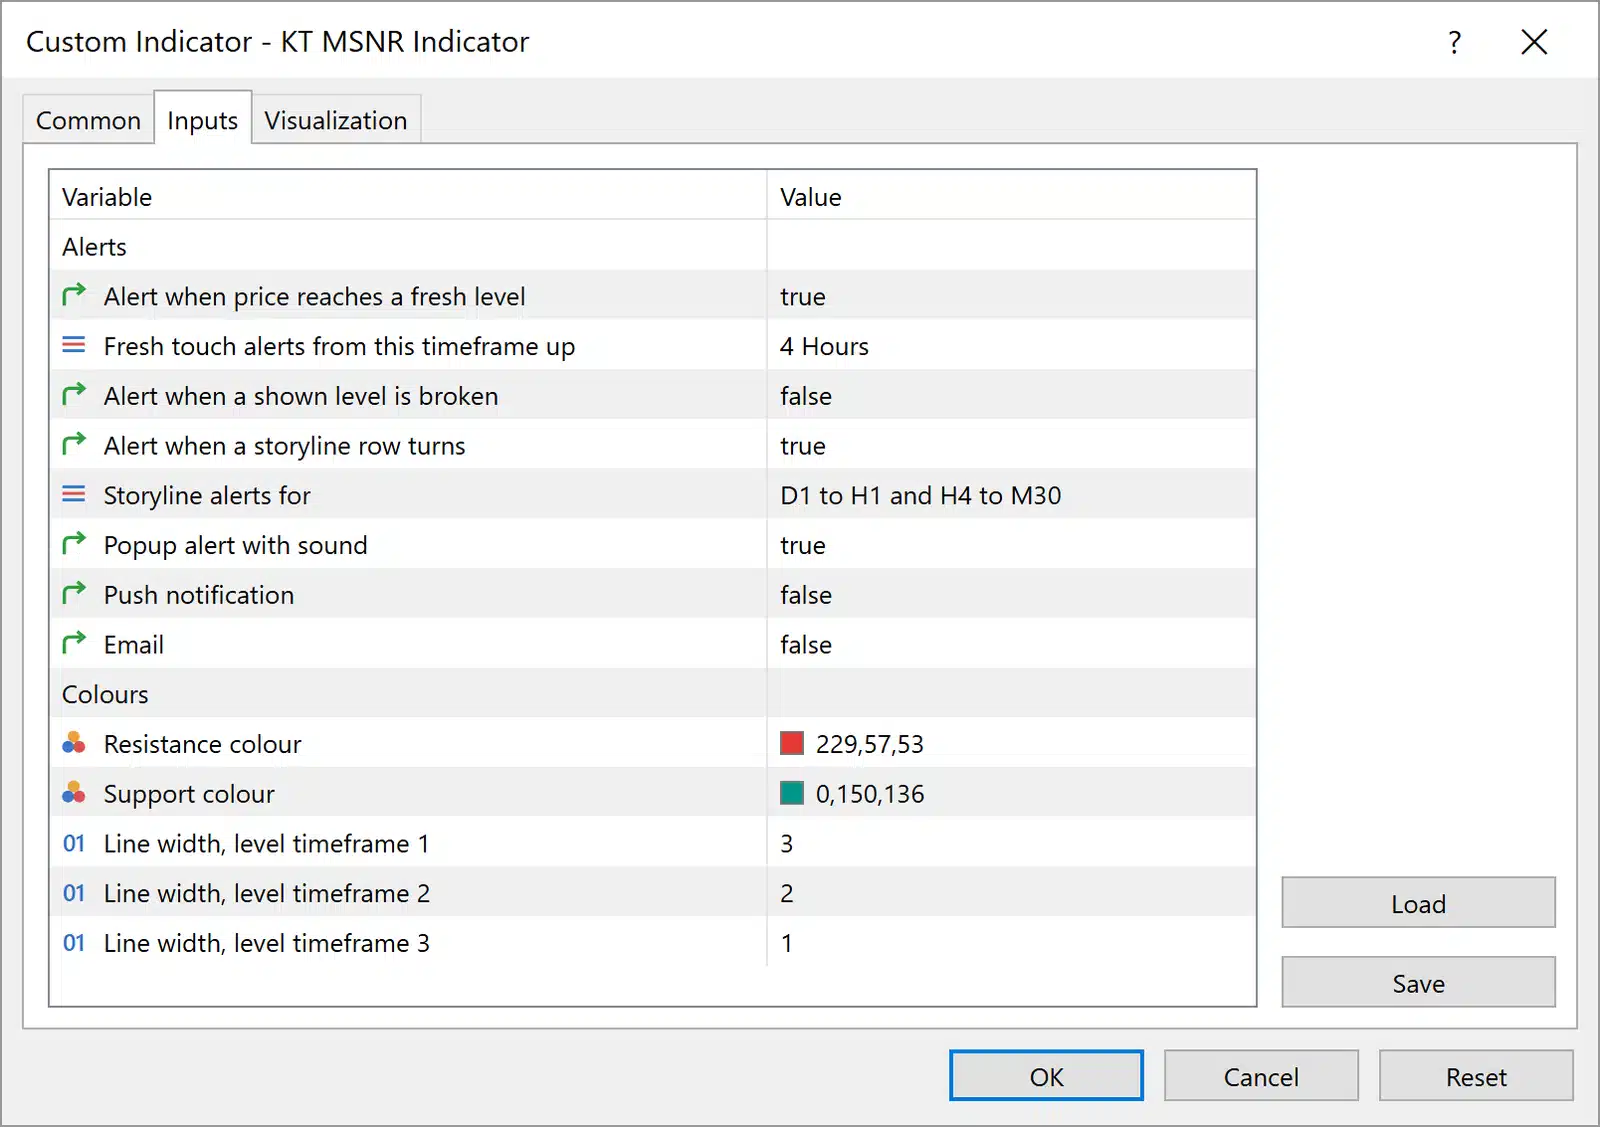Toggle the 'true' value for Popup alert with sound
This screenshot has height=1127, width=1600.
click(x=1011, y=545)
